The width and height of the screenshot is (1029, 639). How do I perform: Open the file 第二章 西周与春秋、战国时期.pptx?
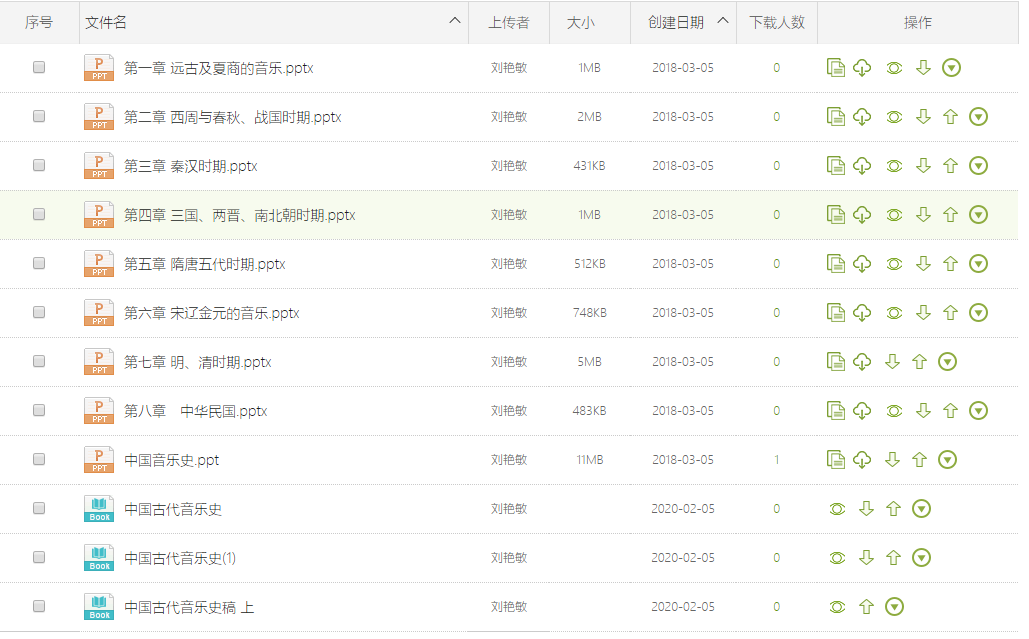(232, 117)
